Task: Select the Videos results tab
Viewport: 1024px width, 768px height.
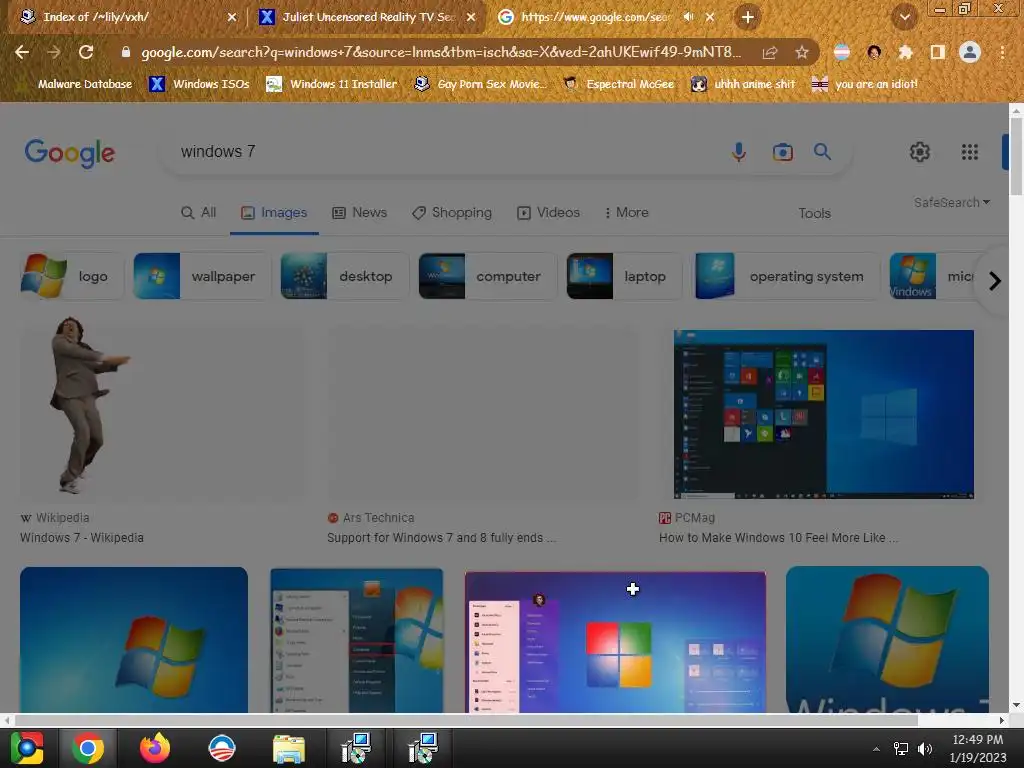Action: coord(548,213)
